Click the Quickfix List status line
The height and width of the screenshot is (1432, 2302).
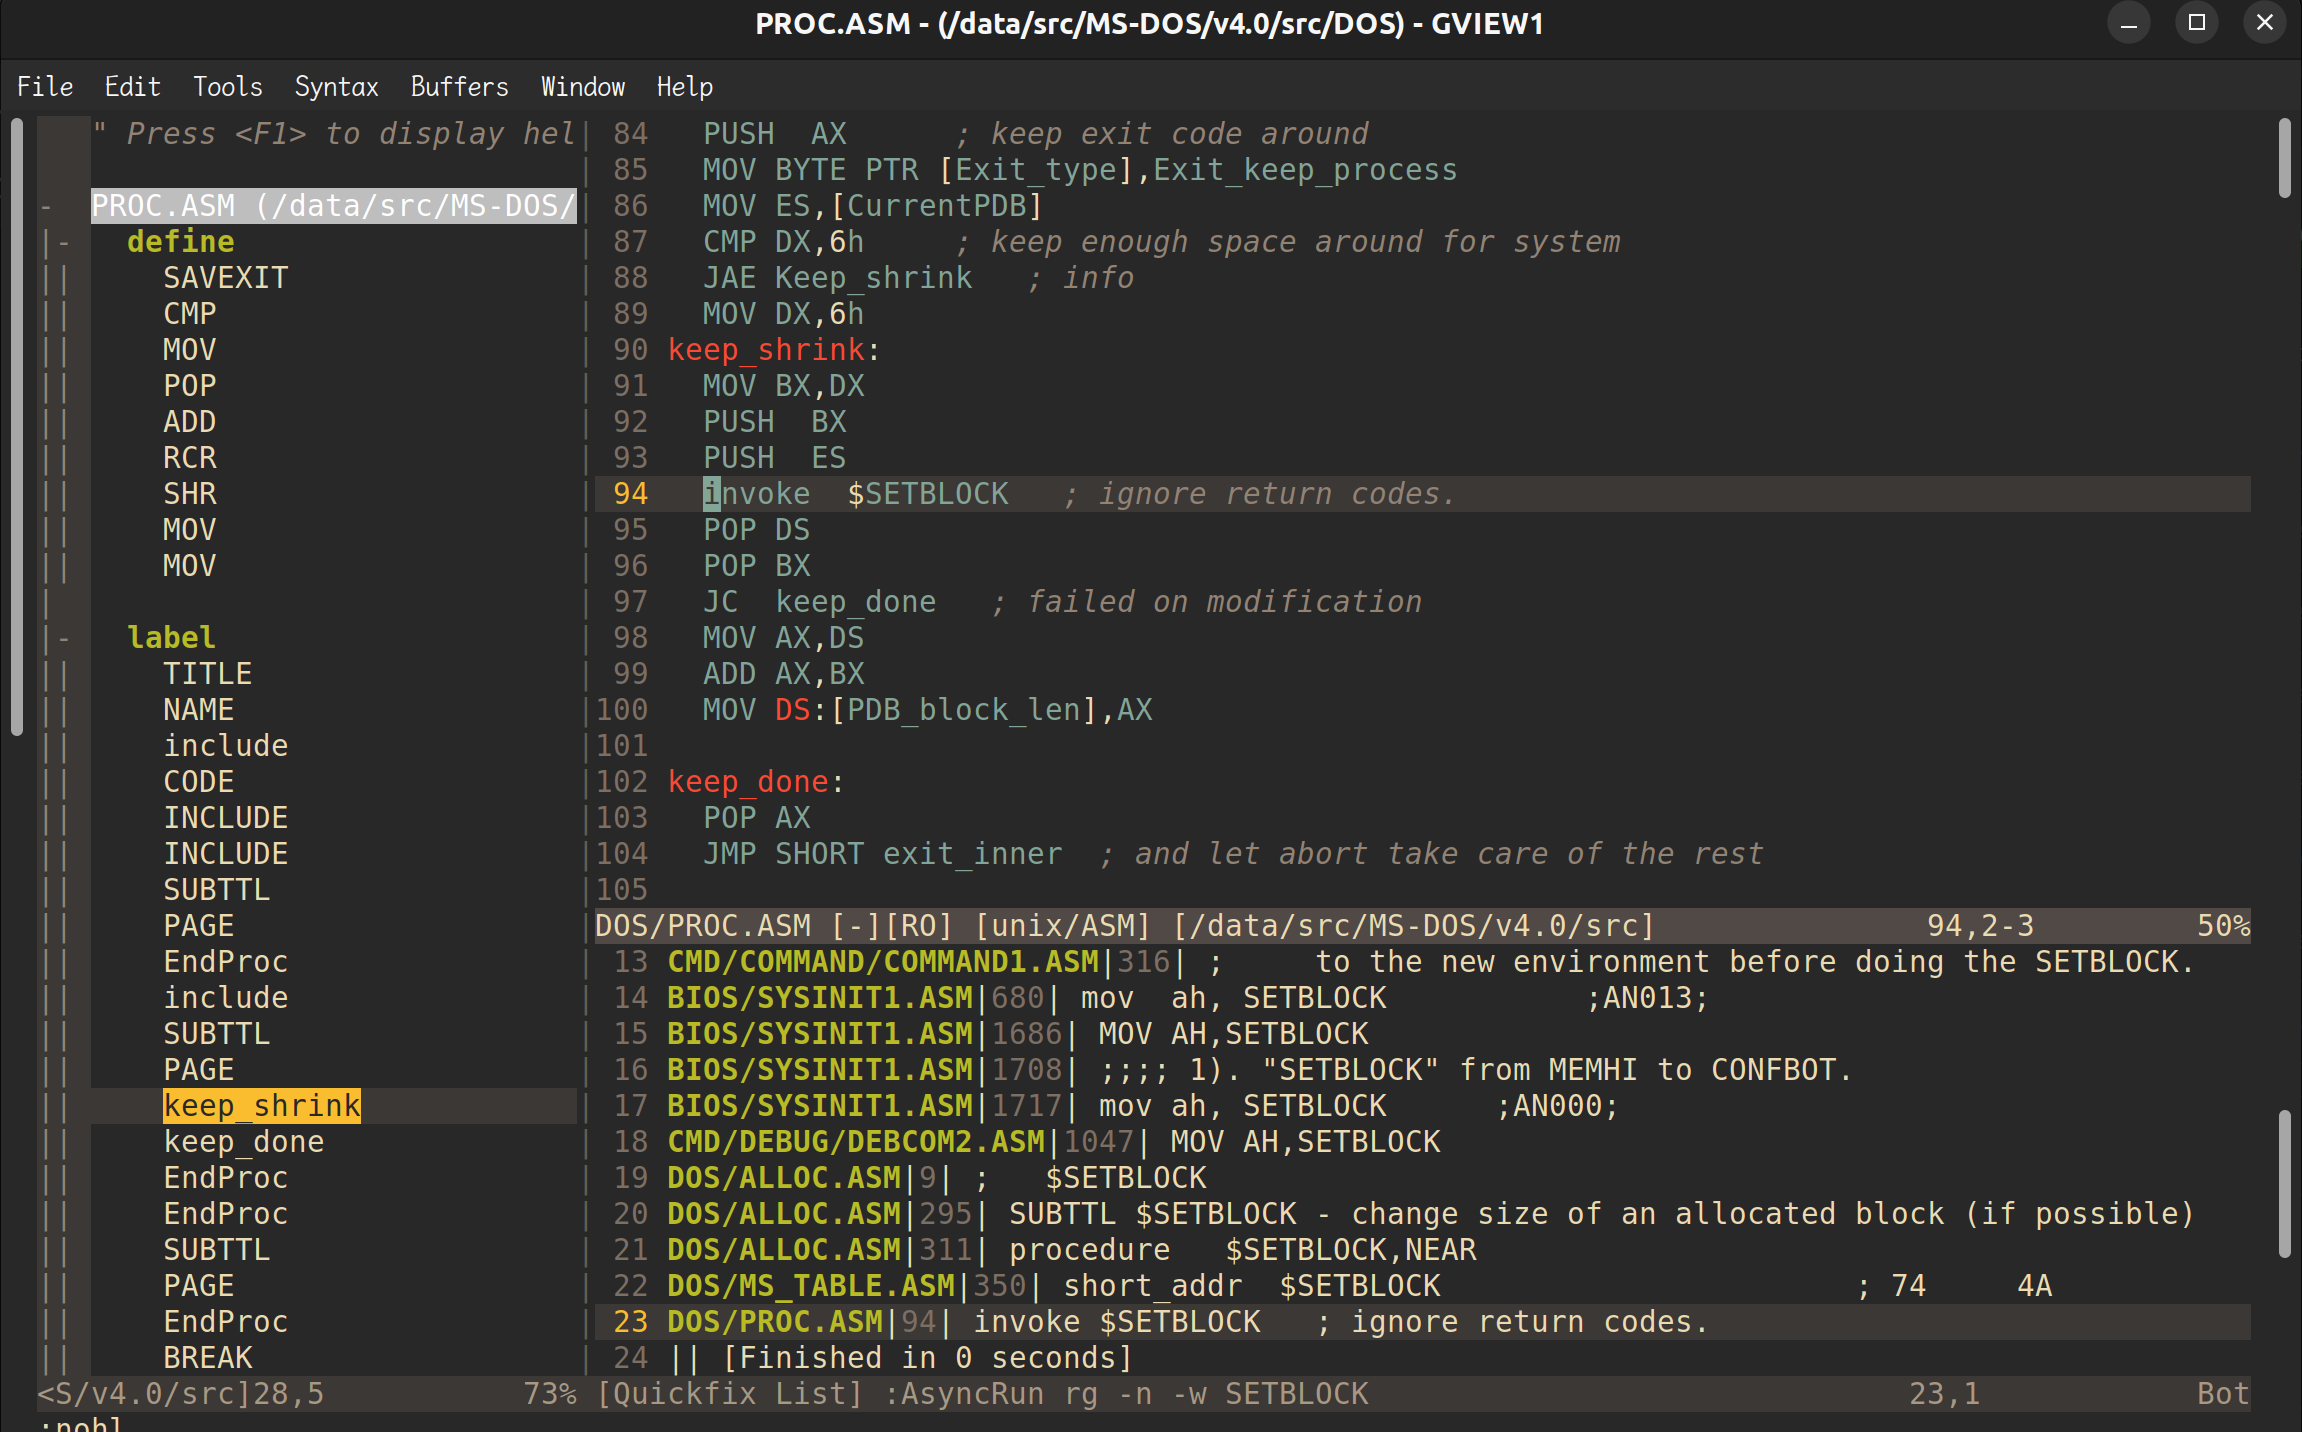(x=1422, y=1394)
